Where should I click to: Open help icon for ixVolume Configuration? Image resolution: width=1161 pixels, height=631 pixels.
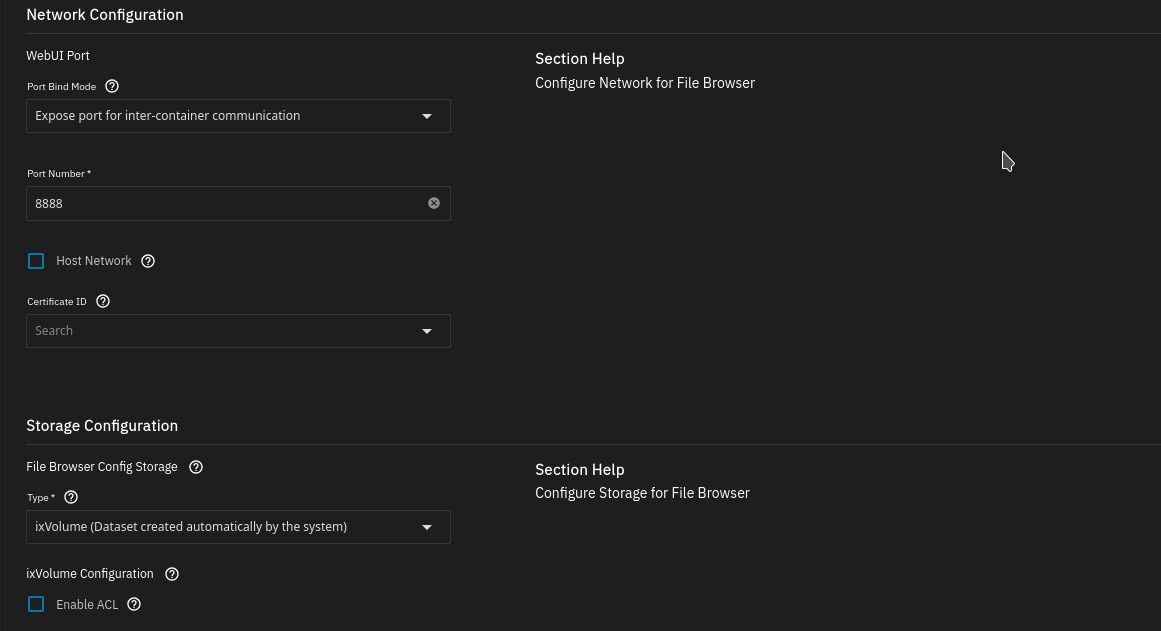[x=172, y=574]
